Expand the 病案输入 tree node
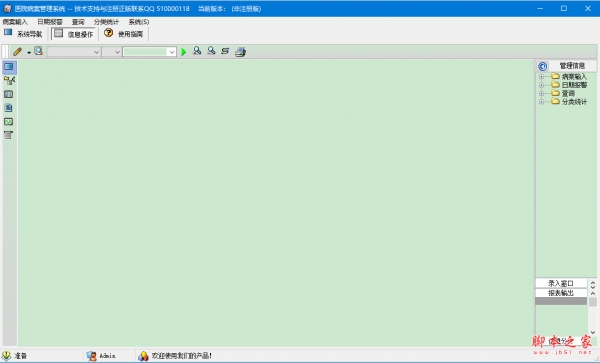Image resolution: width=600 pixels, height=363 pixels. [x=541, y=77]
